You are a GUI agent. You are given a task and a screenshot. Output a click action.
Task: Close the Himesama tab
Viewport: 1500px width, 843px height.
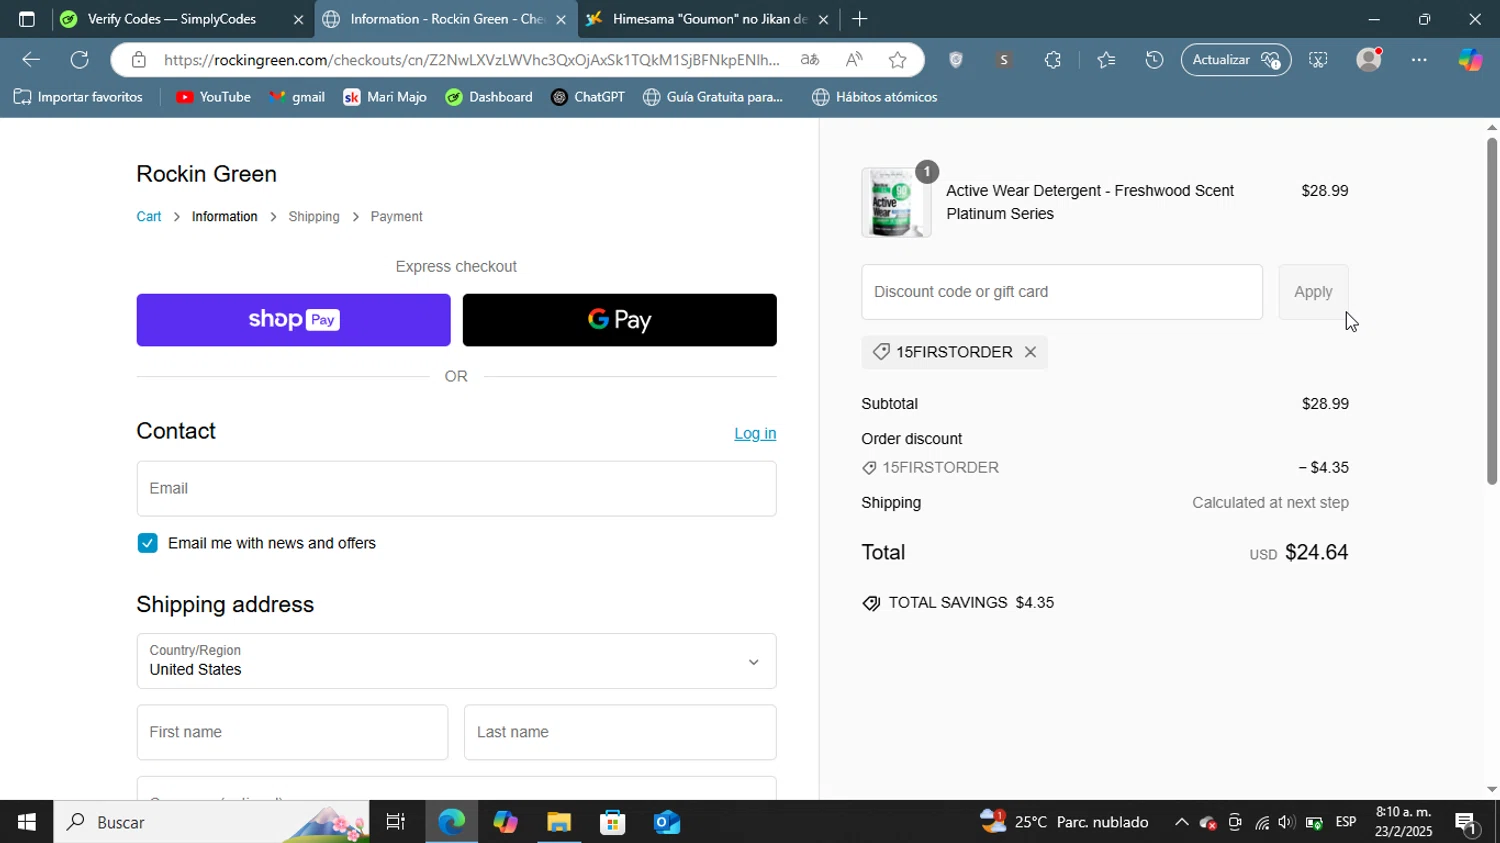pos(823,19)
